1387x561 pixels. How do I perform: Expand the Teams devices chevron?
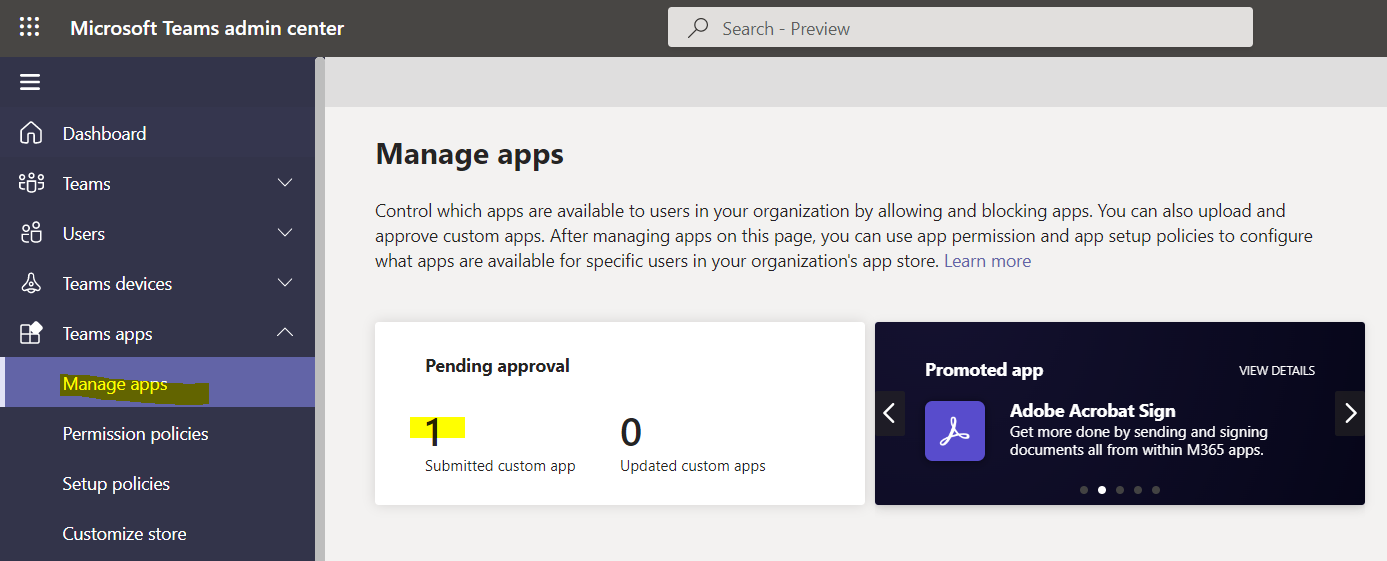[285, 283]
